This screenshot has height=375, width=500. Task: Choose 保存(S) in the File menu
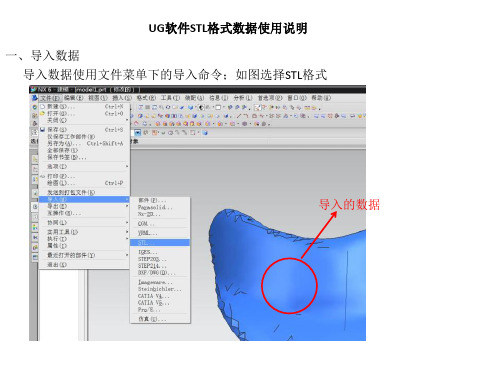tap(84, 129)
